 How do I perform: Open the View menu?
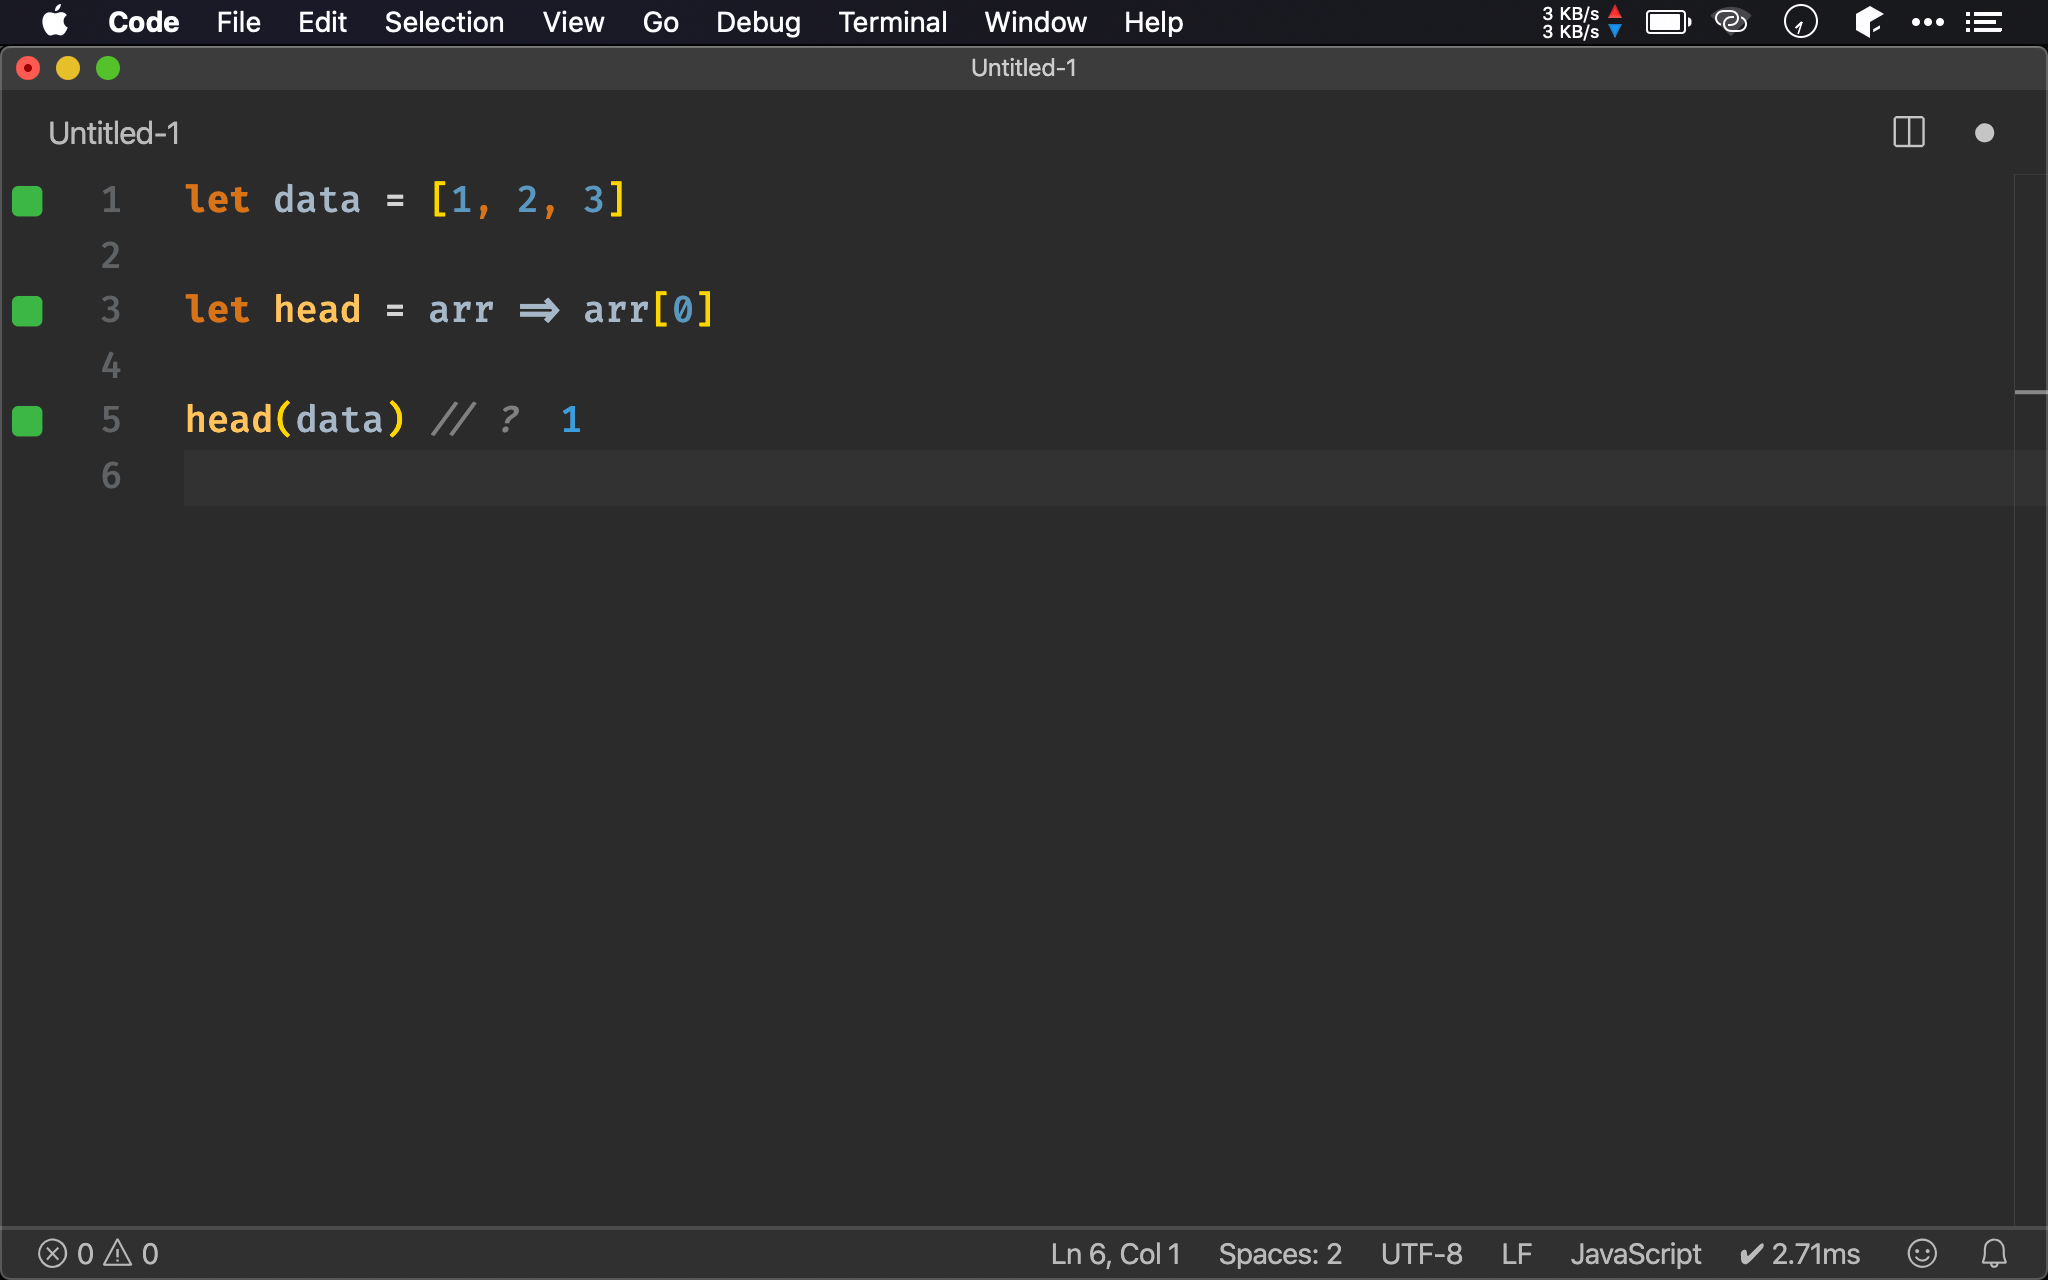(x=573, y=22)
